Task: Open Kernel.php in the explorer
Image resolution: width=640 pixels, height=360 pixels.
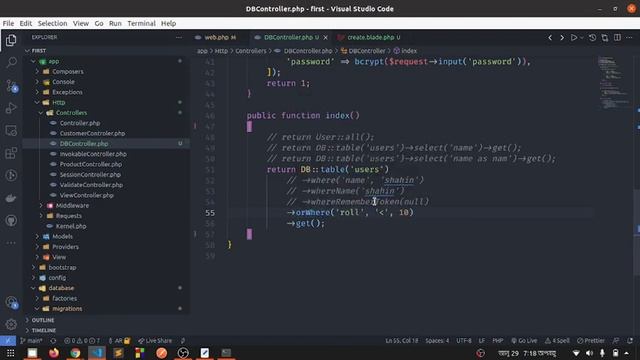Action: tap(71, 226)
